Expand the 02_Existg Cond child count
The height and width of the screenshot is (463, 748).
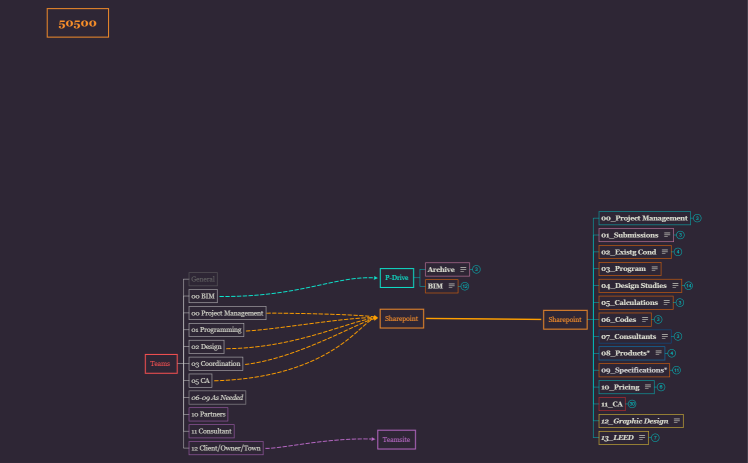[x=677, y=252]
